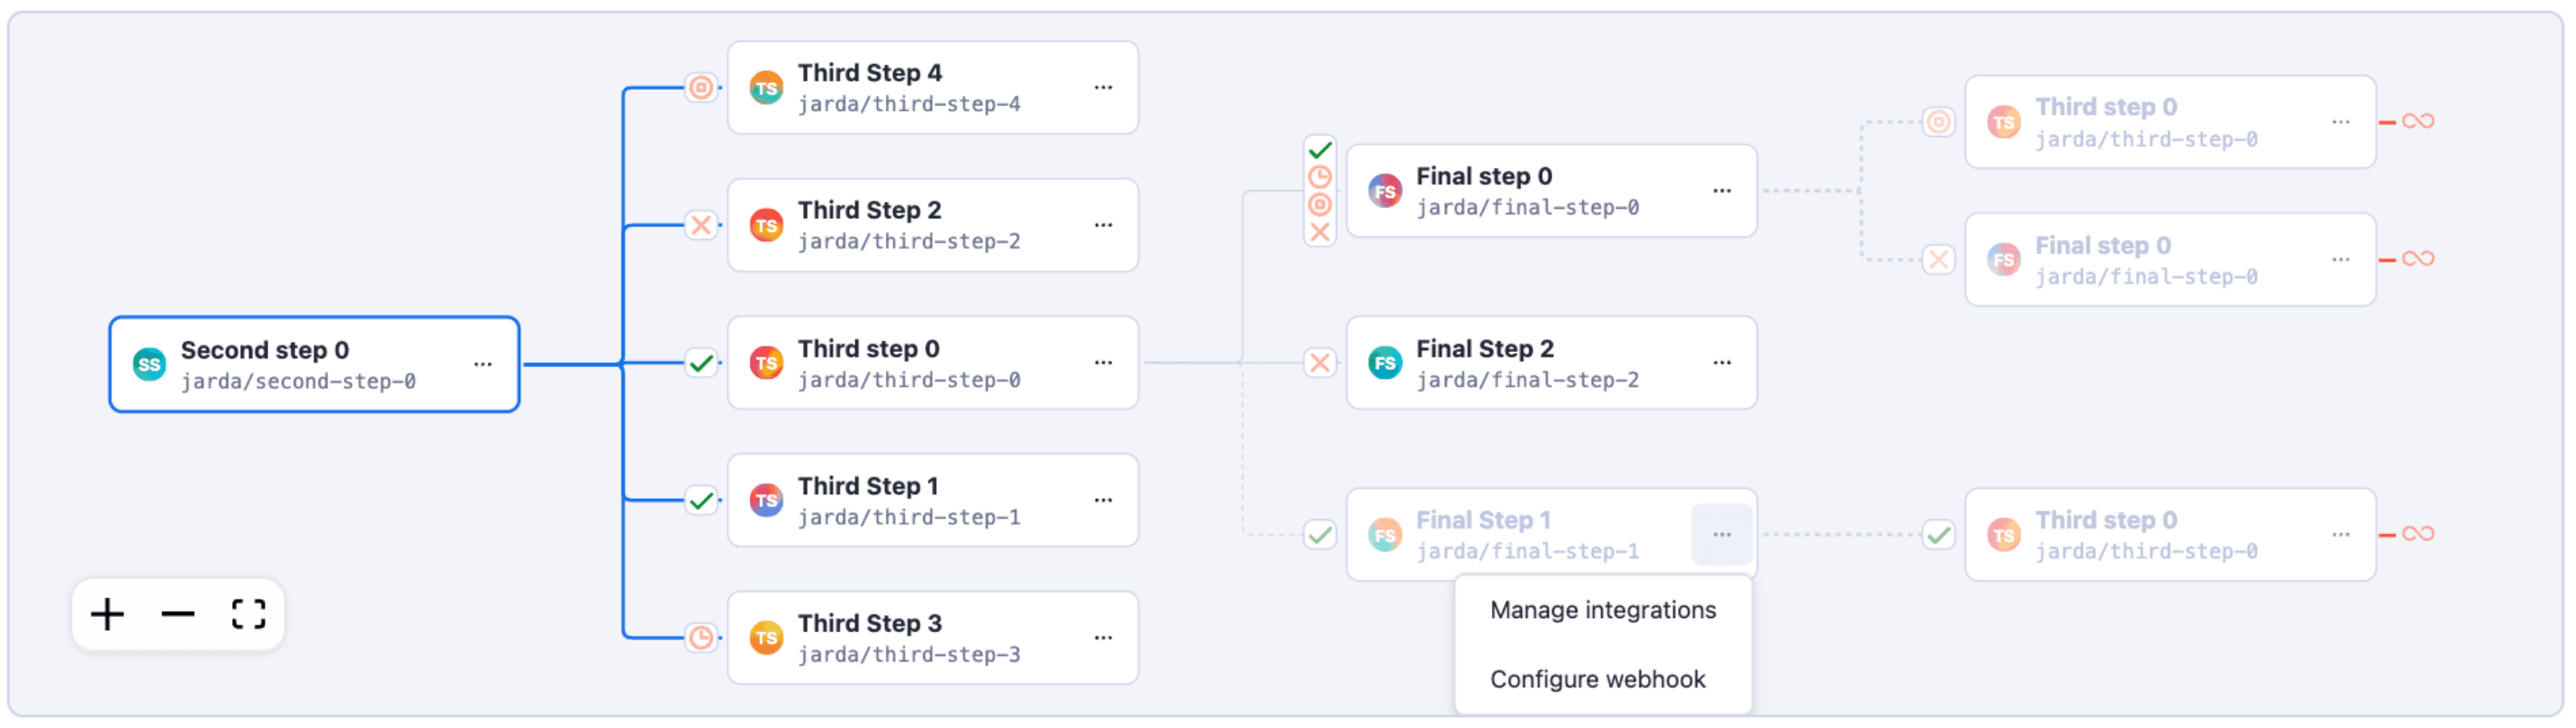
Task: Open the more options menu on Final step 0
Action: (1721, 191)
